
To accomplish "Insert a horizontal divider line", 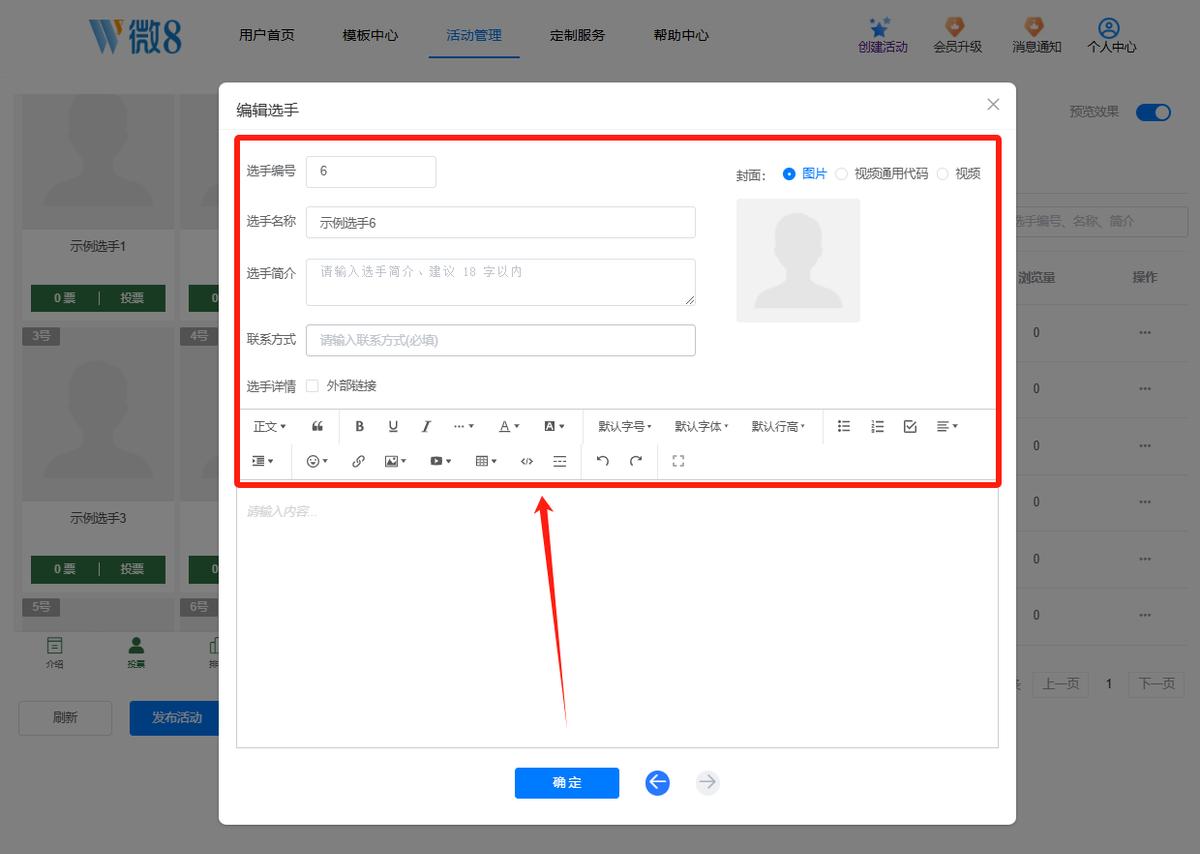I will click(560, 461).
